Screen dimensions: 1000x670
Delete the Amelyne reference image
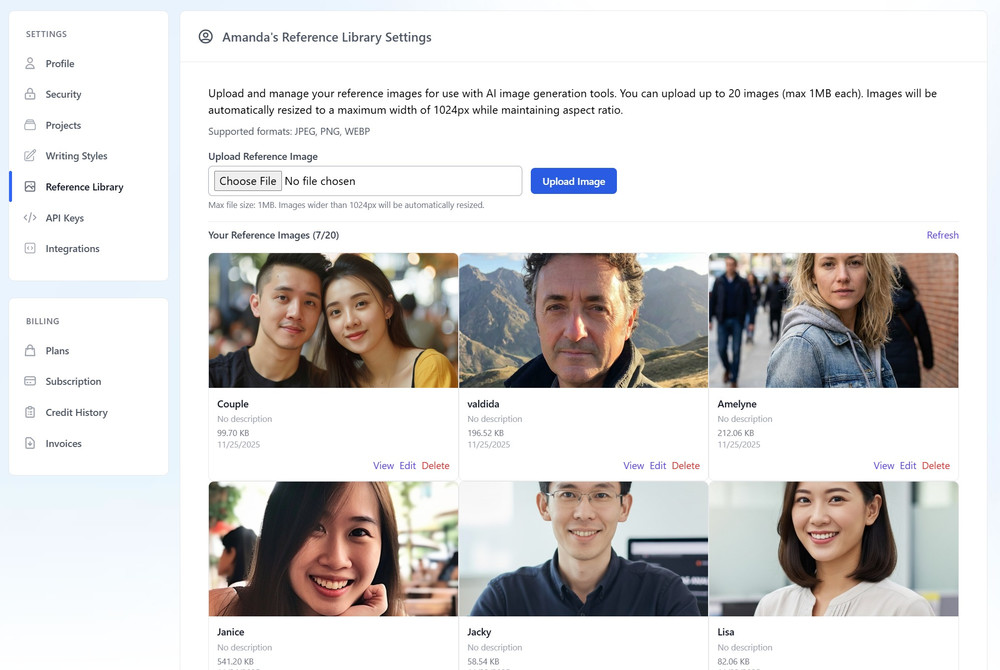click(936, 465)
